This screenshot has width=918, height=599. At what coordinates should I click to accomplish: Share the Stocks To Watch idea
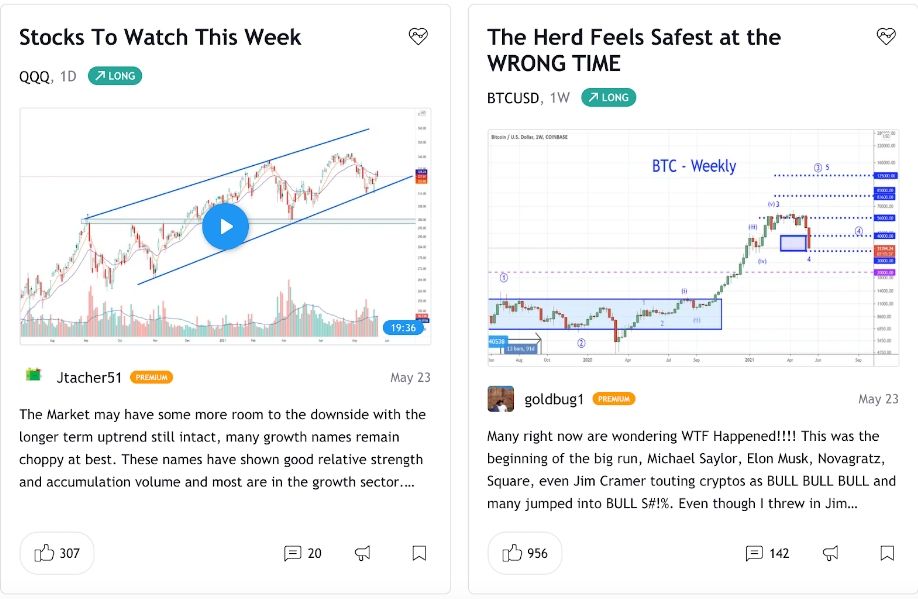pos(363,553)
